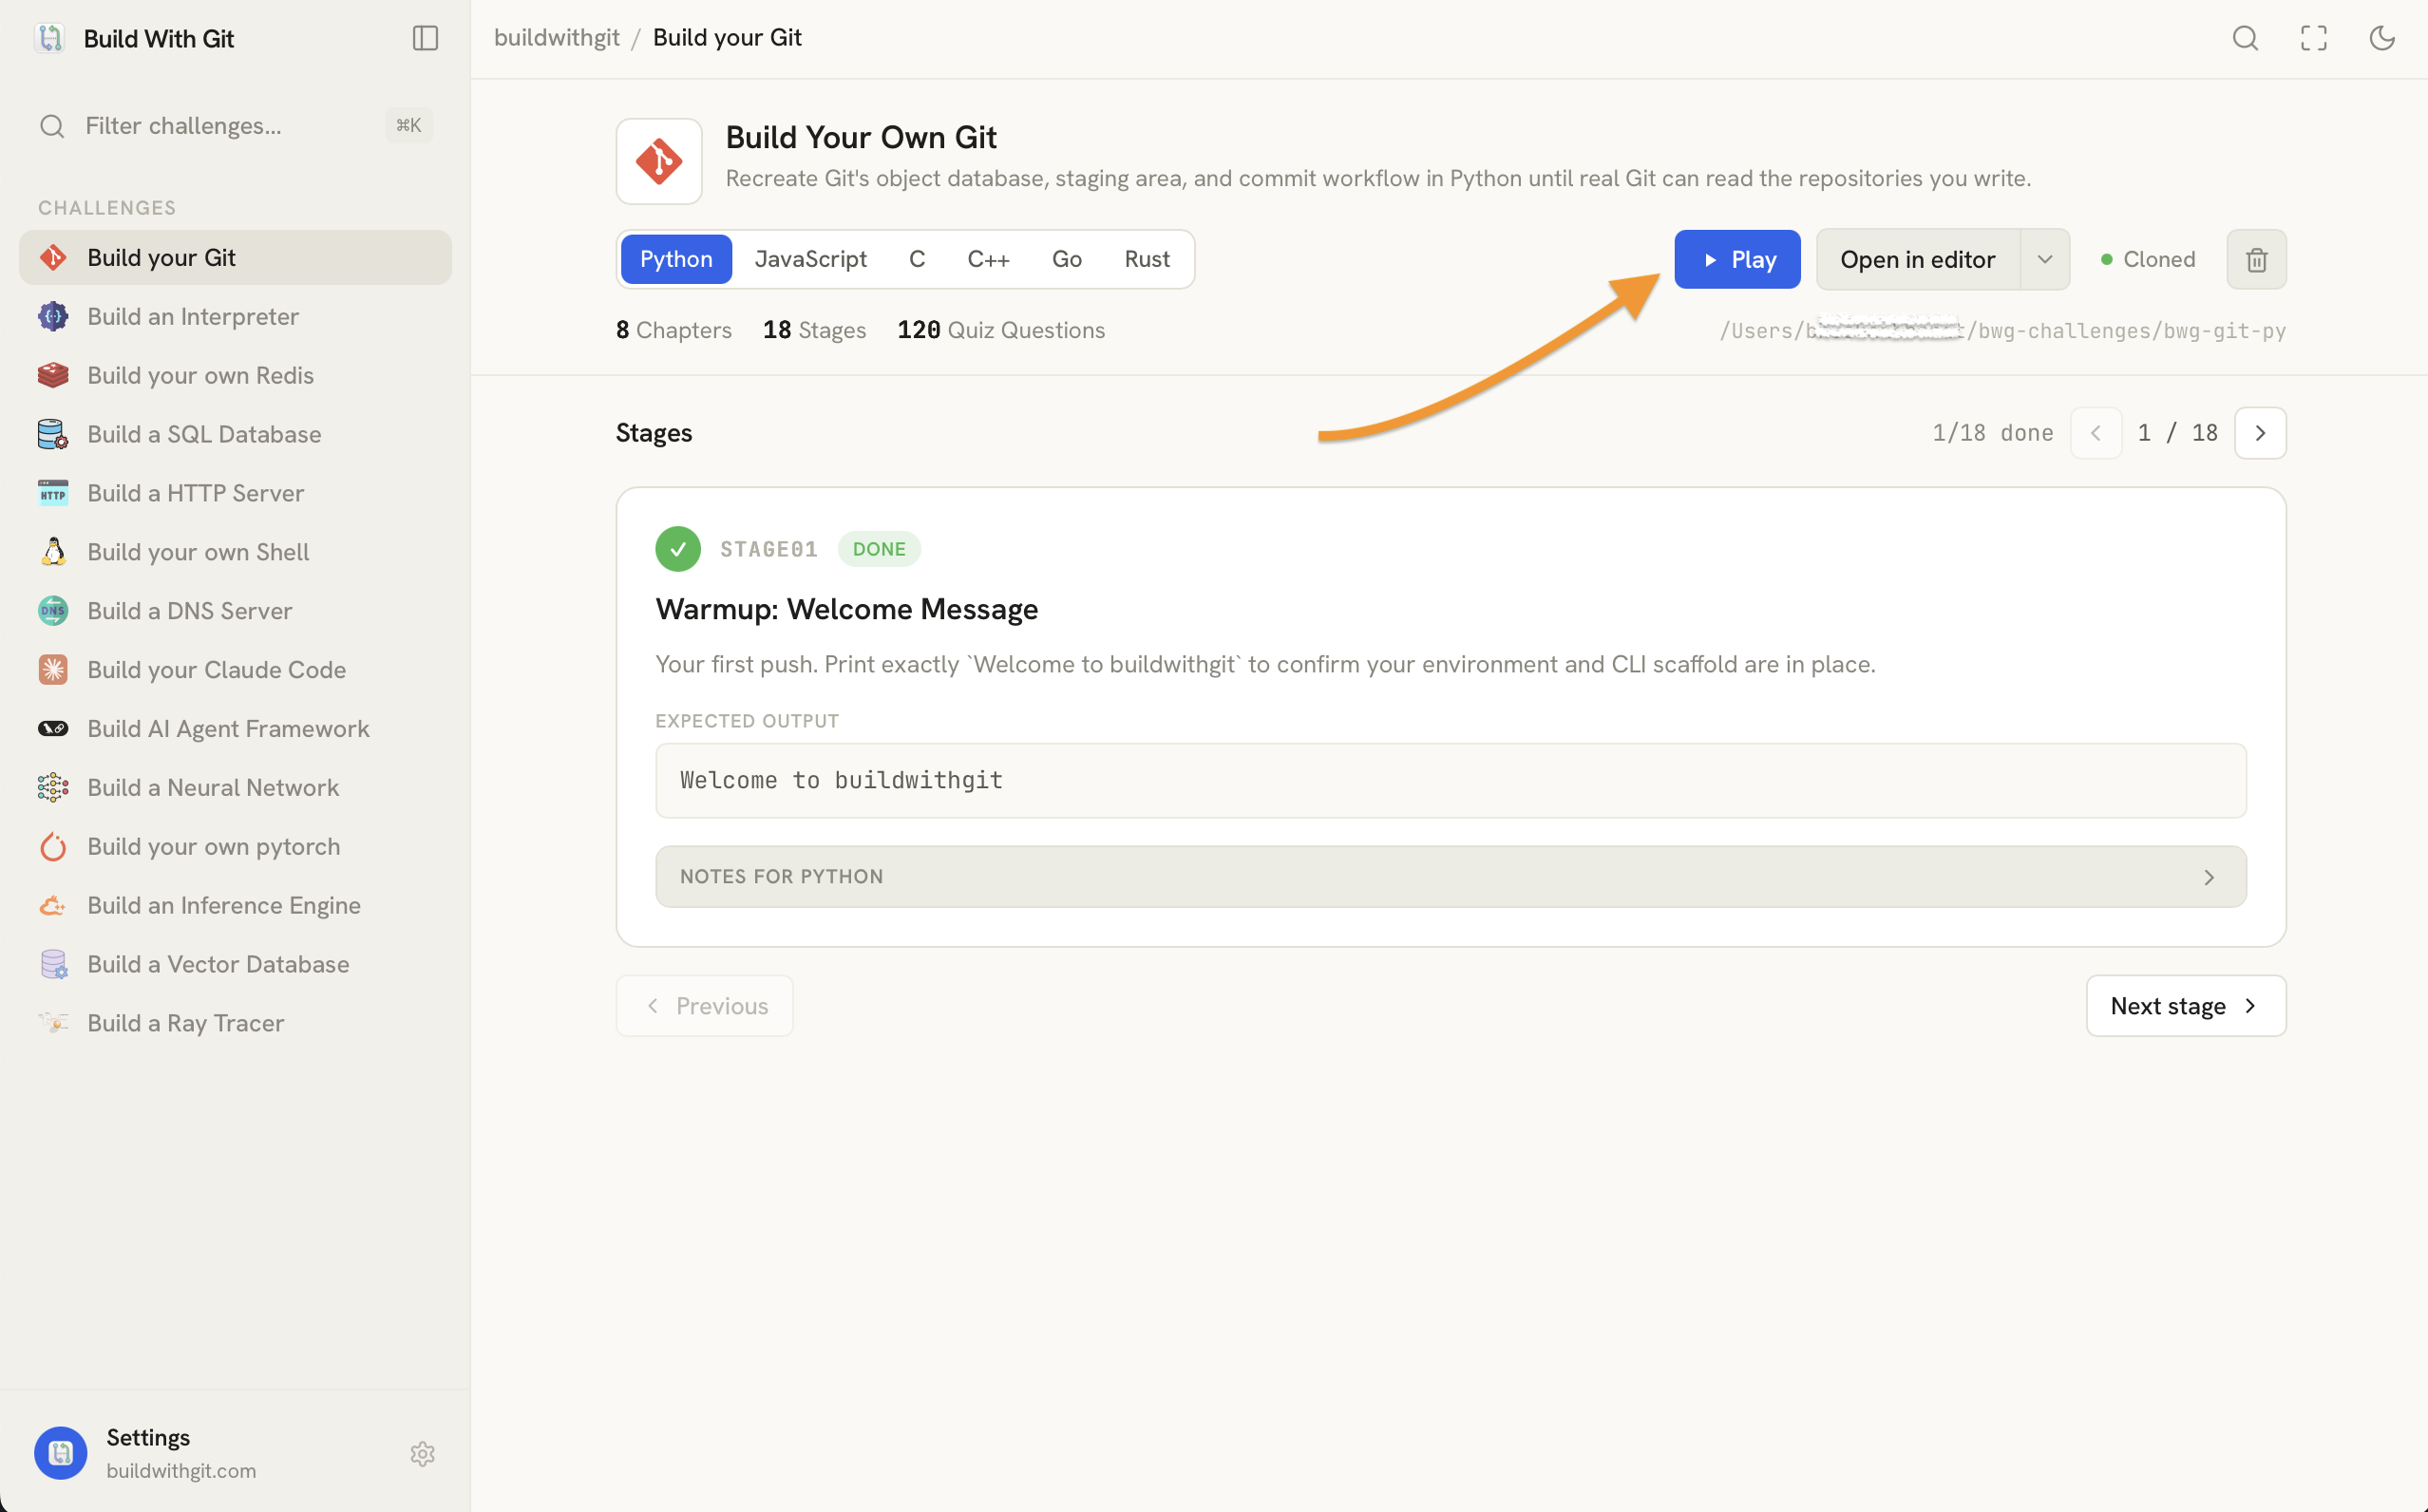The image size is (2428, 1512).
Task: Click the green STAGE01 checkmark icon
Action: point(678,549)
